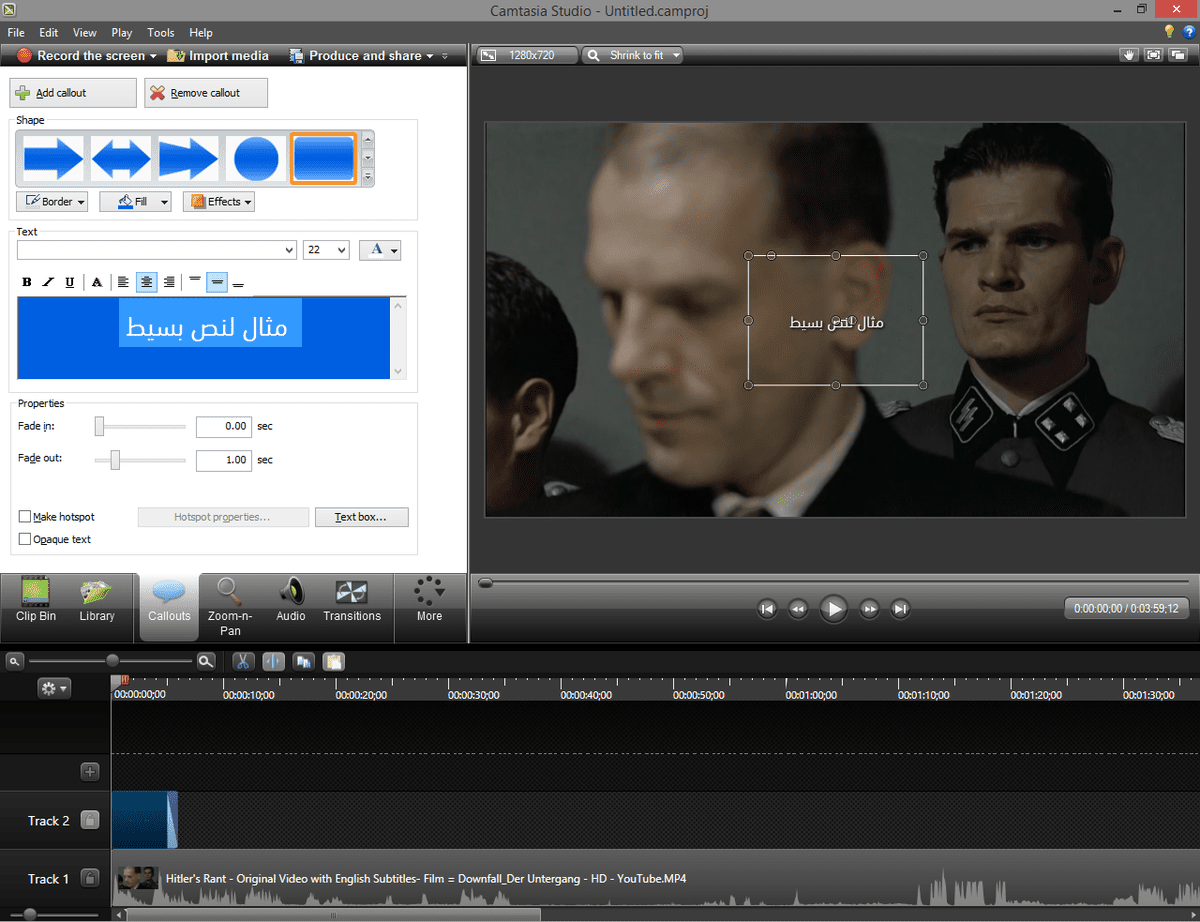Align callout text to the left
1200x922 pixels.
click(124, 283)
